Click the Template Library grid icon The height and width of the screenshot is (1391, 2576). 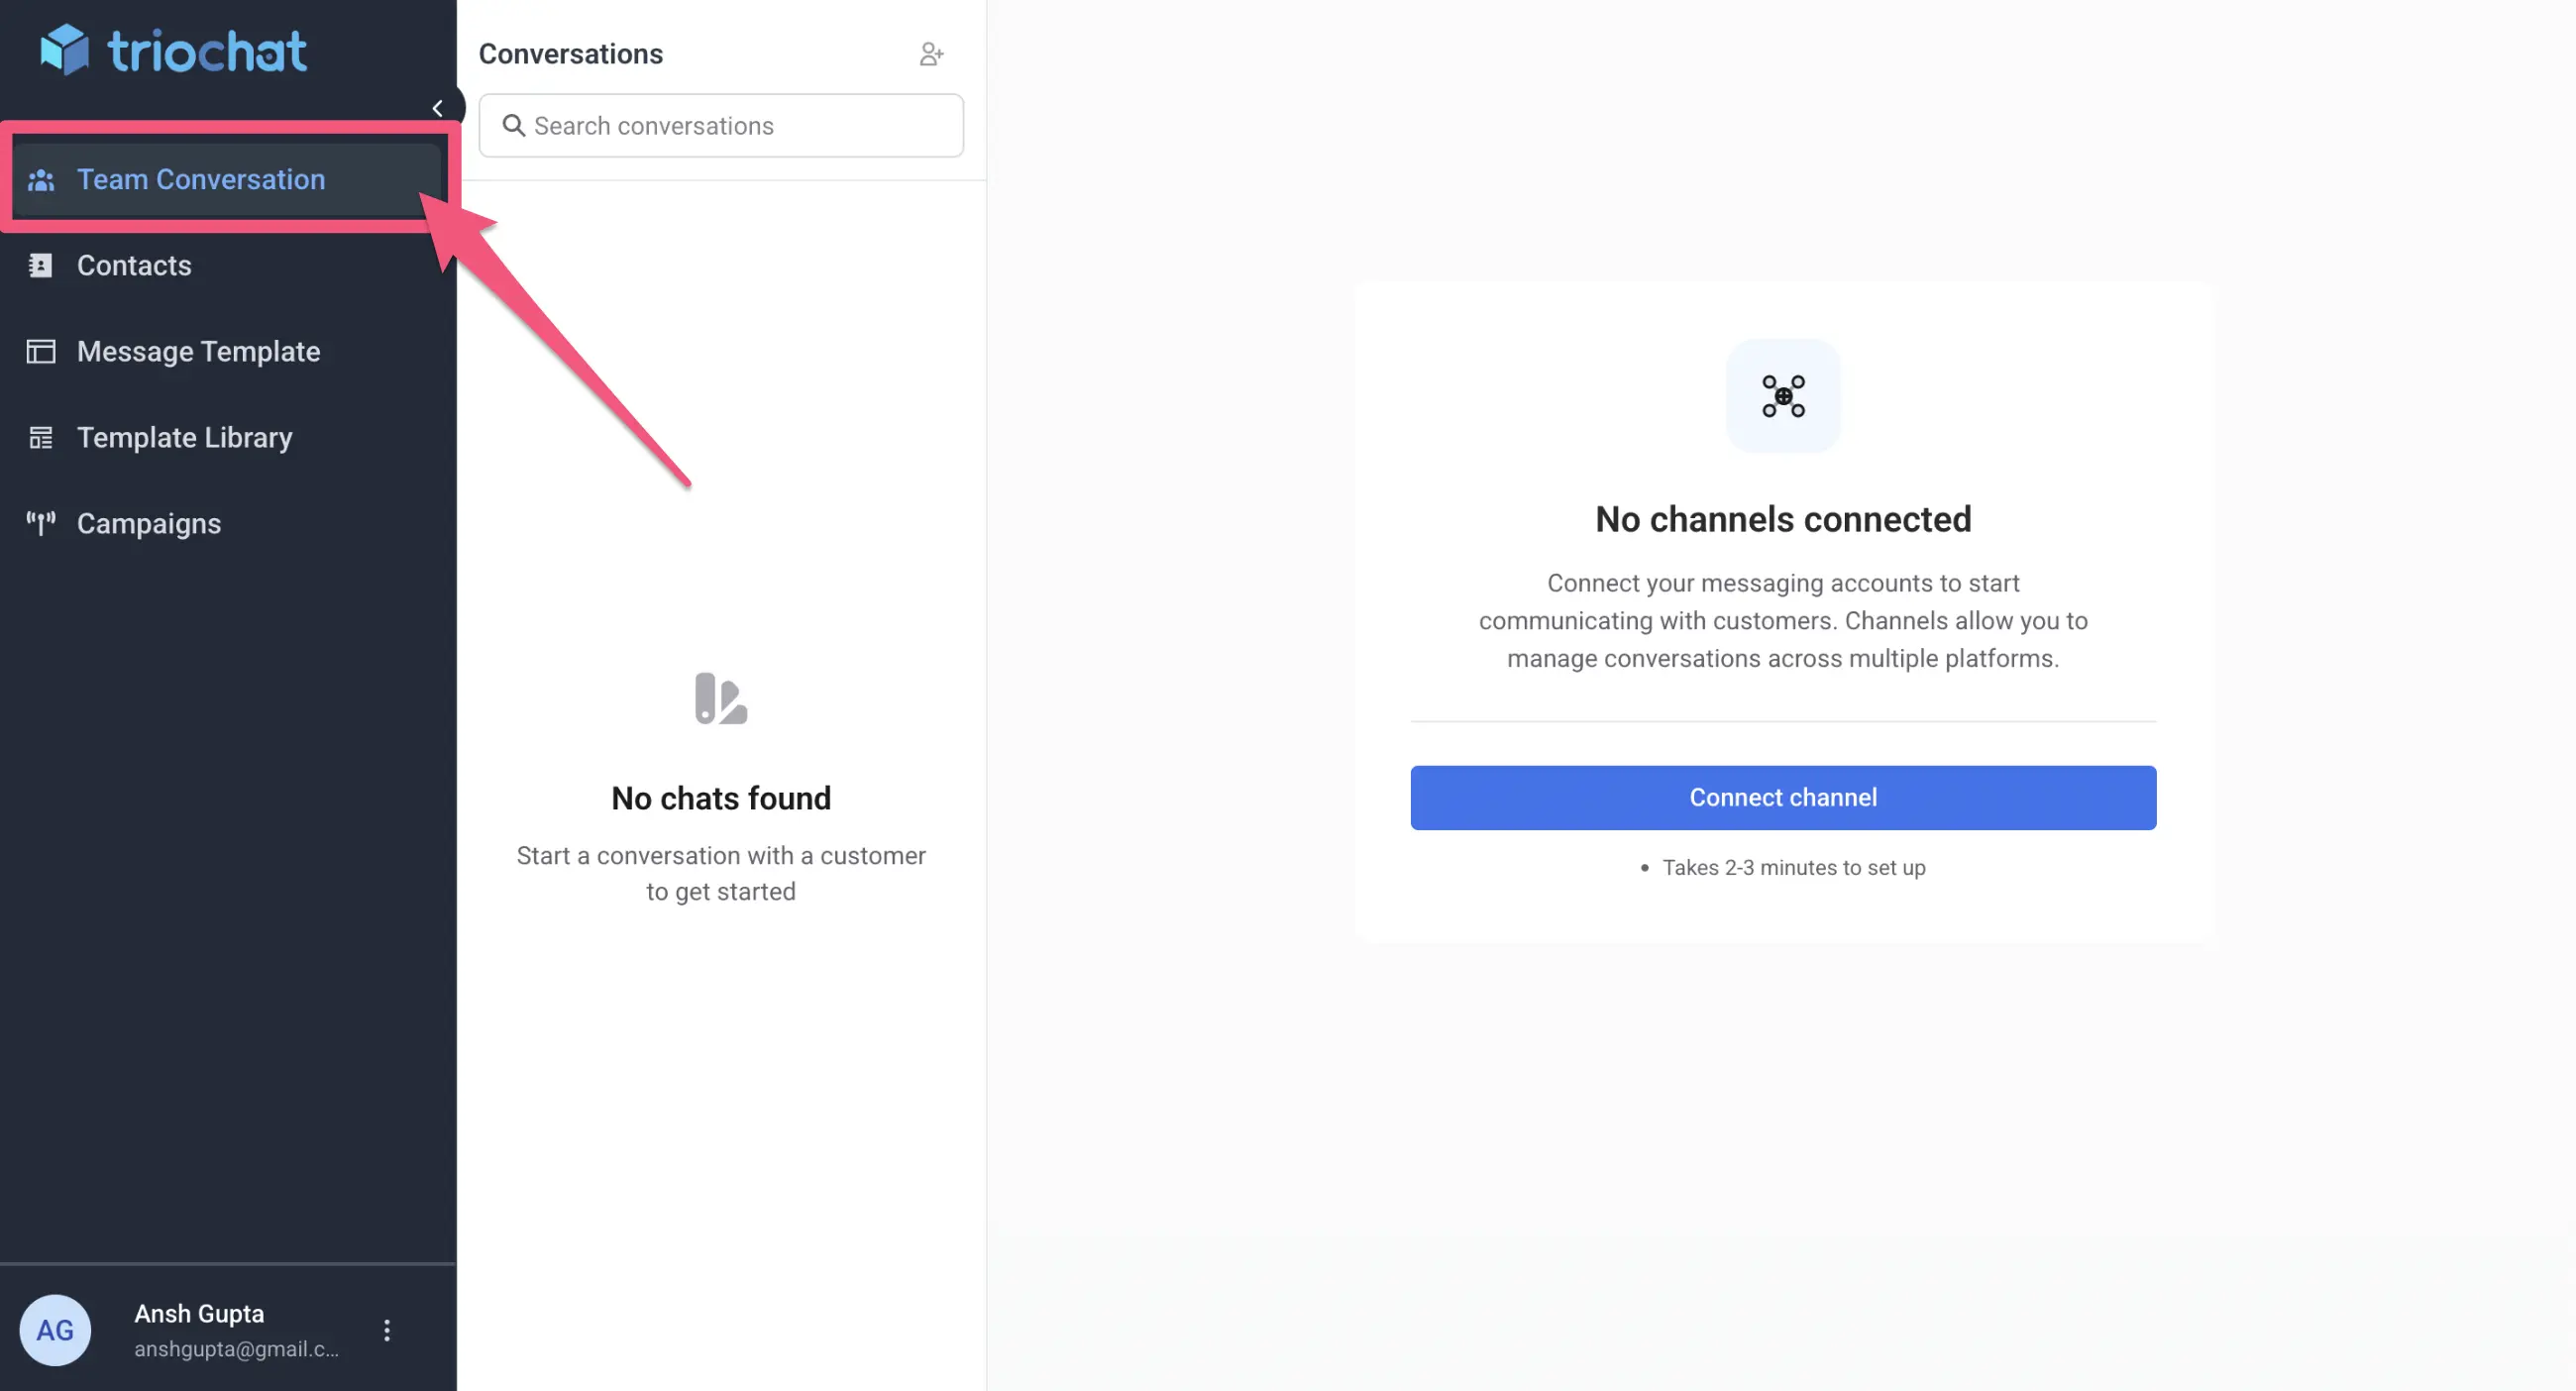coord(41,438)
